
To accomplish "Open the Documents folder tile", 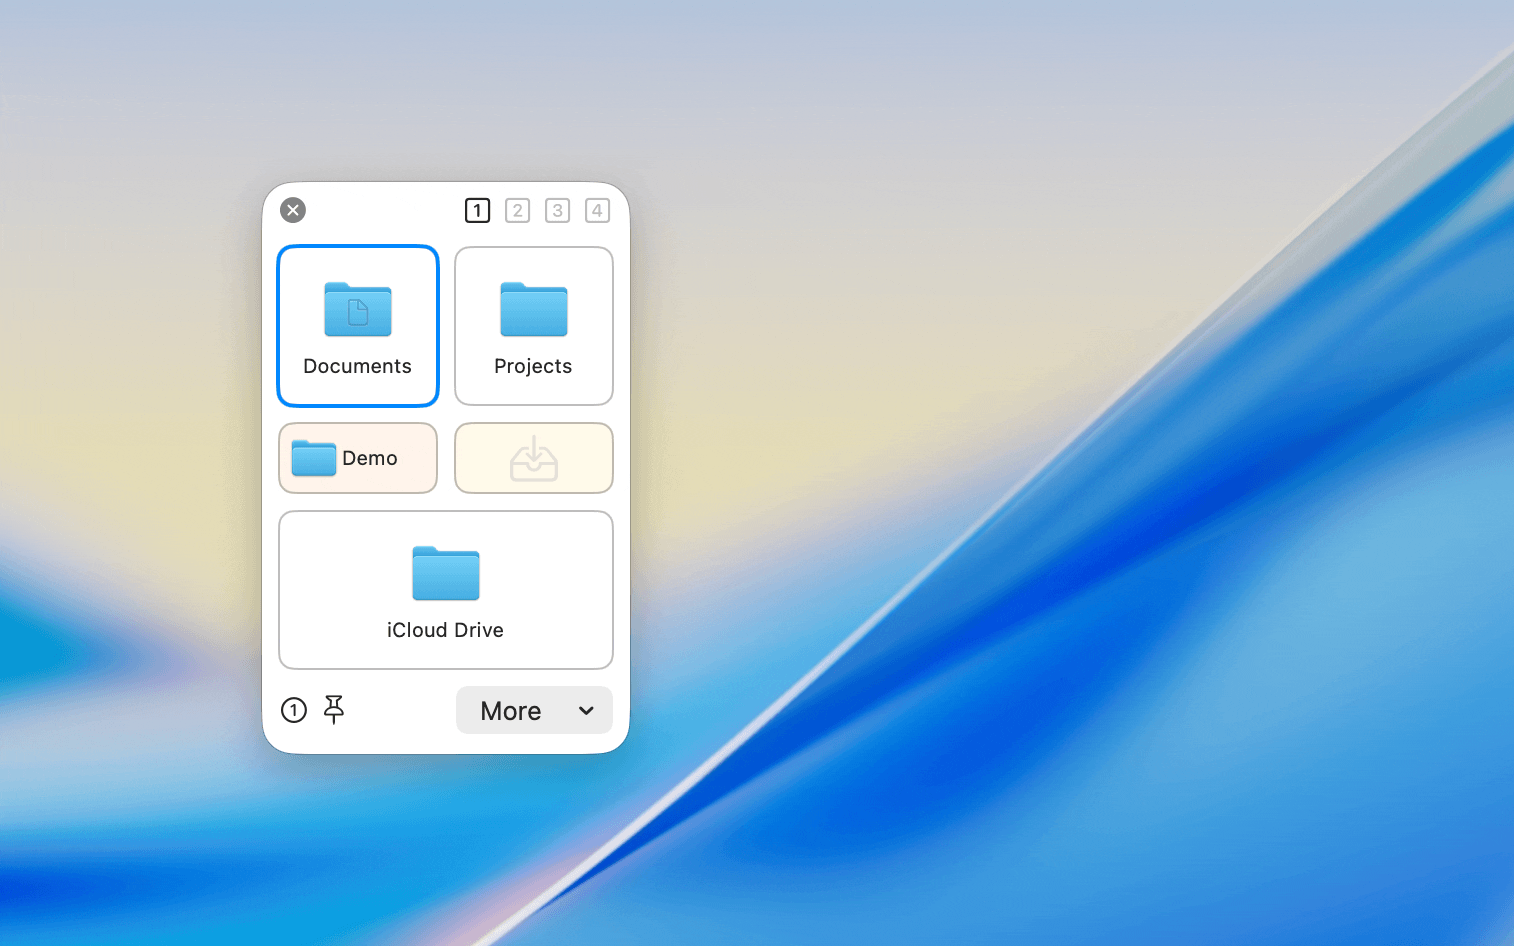I will tap(358, 326).
